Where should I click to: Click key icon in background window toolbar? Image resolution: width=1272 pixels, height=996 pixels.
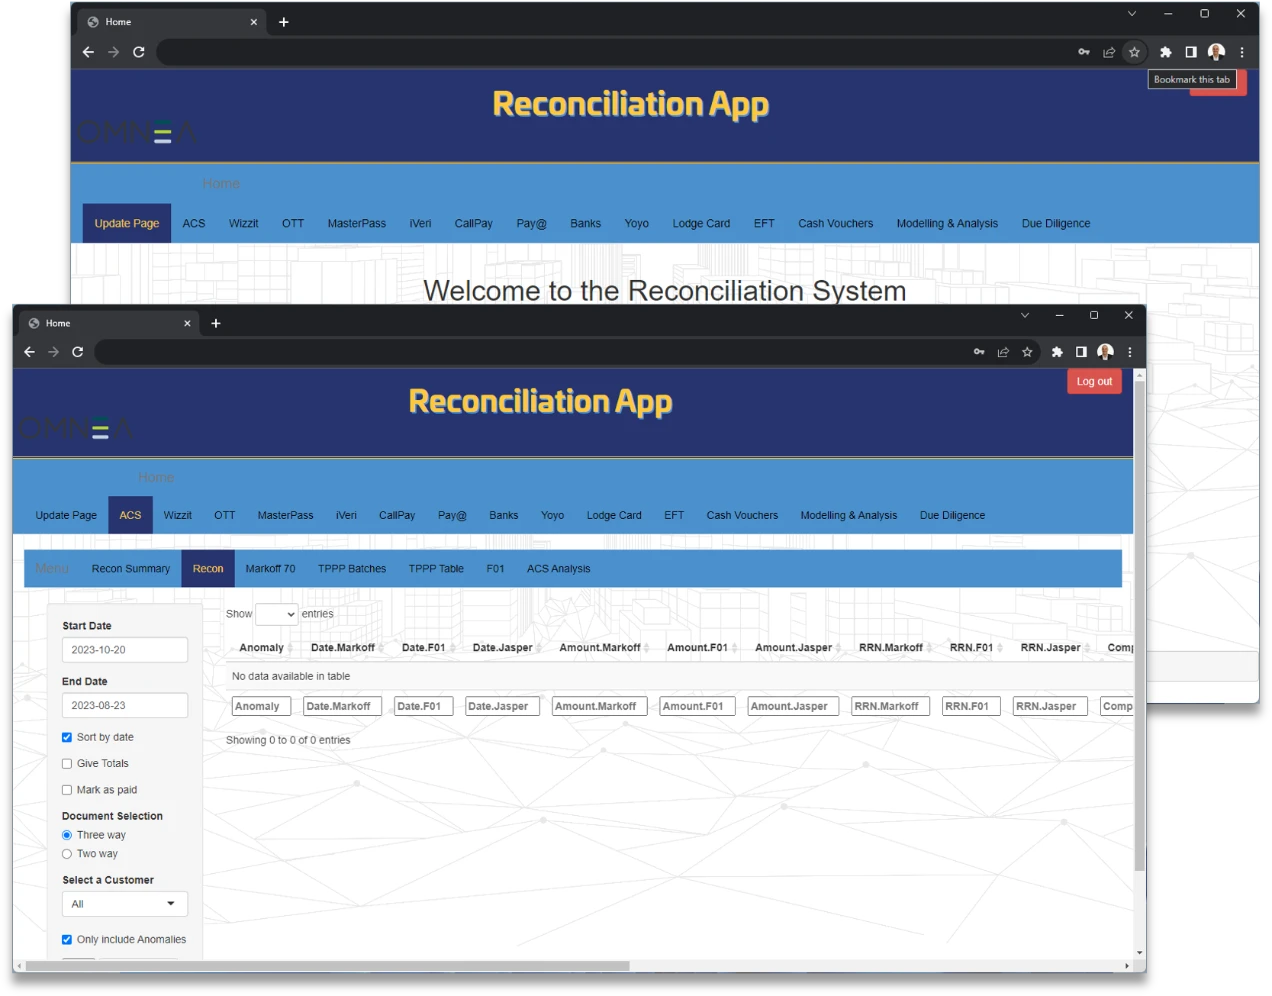click(1084, 52)
